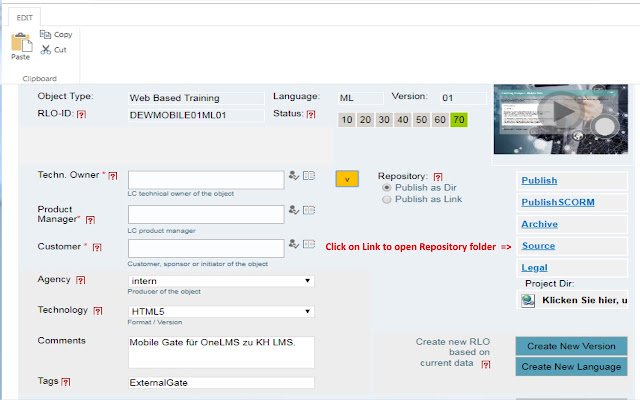Click the Cut scissors icon
The image size is (640, 400).
click(x=45, y=50)
